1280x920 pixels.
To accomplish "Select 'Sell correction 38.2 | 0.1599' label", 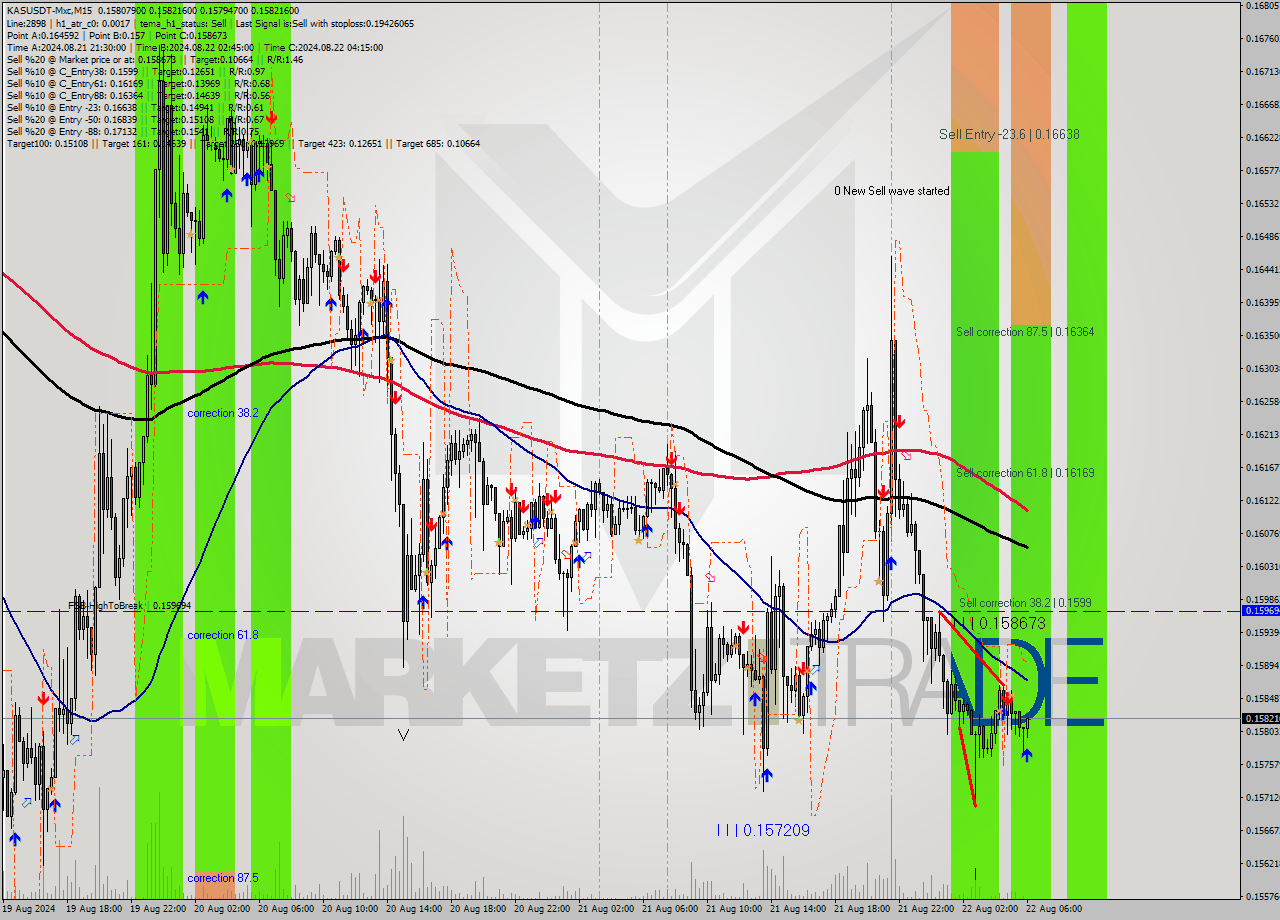I will pyautogui.click(x=1025, y=603).
